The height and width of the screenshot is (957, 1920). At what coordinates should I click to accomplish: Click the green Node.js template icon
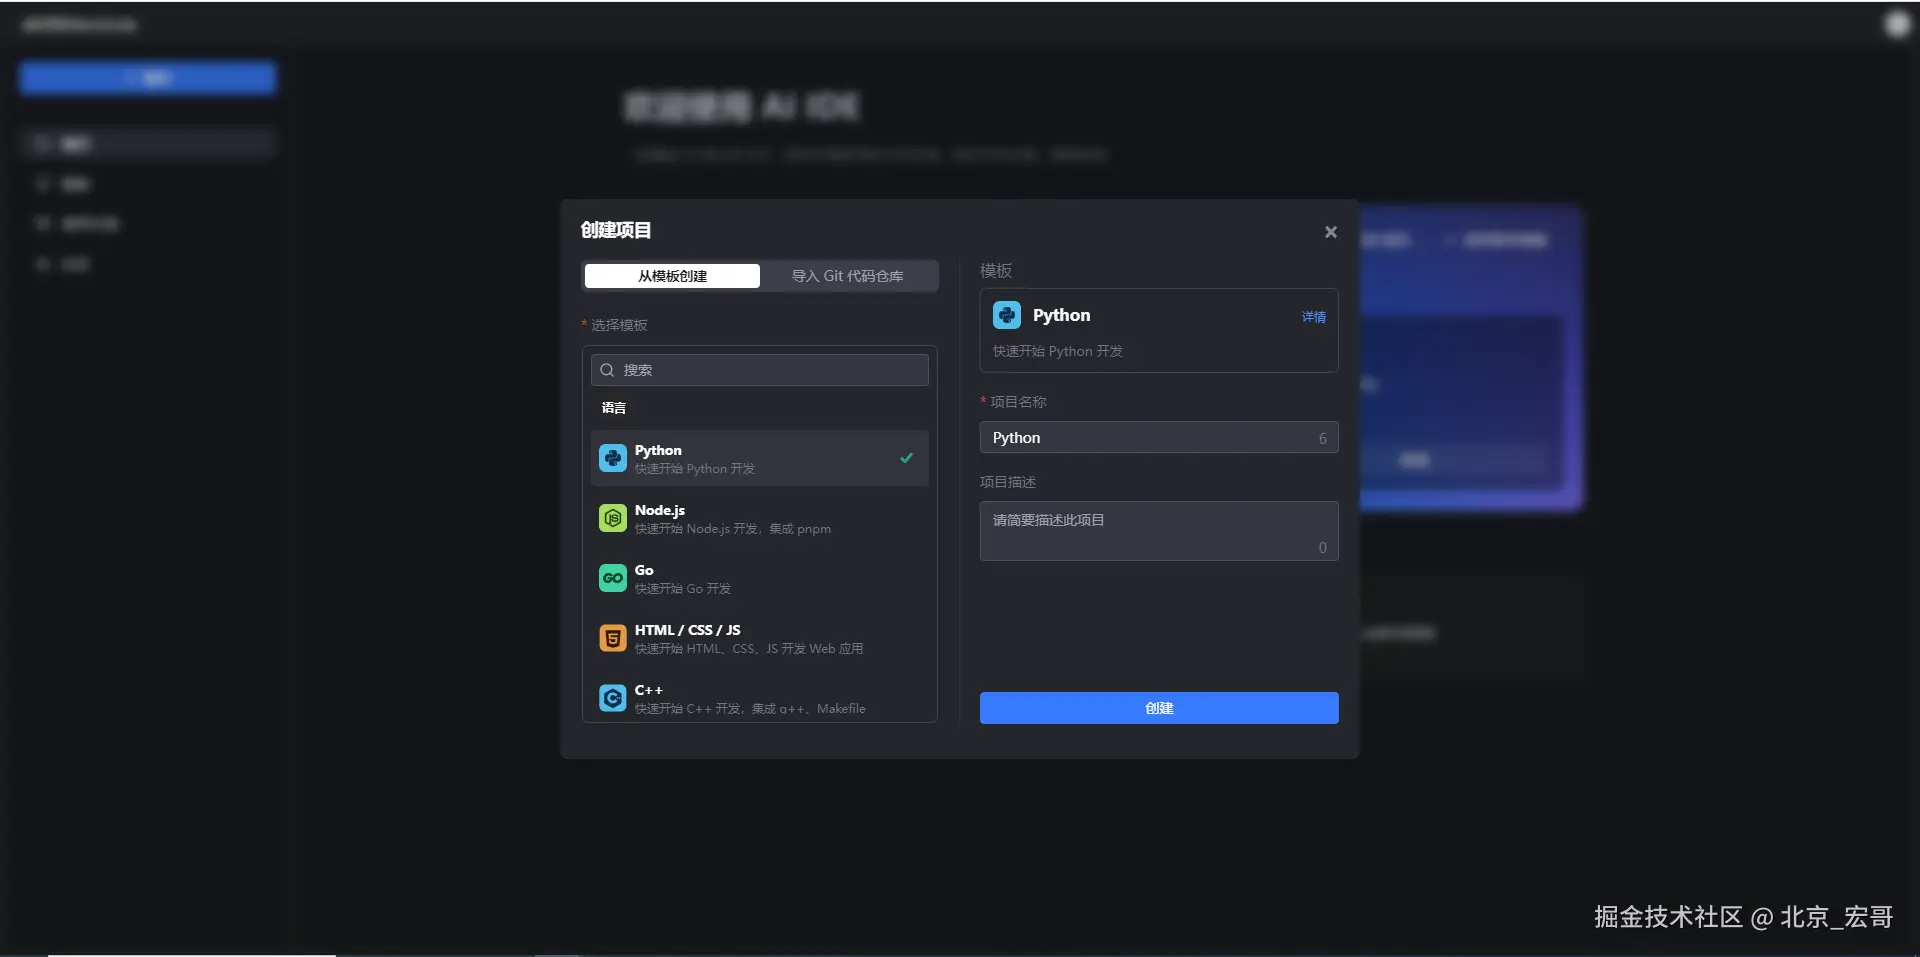[612, 518]
